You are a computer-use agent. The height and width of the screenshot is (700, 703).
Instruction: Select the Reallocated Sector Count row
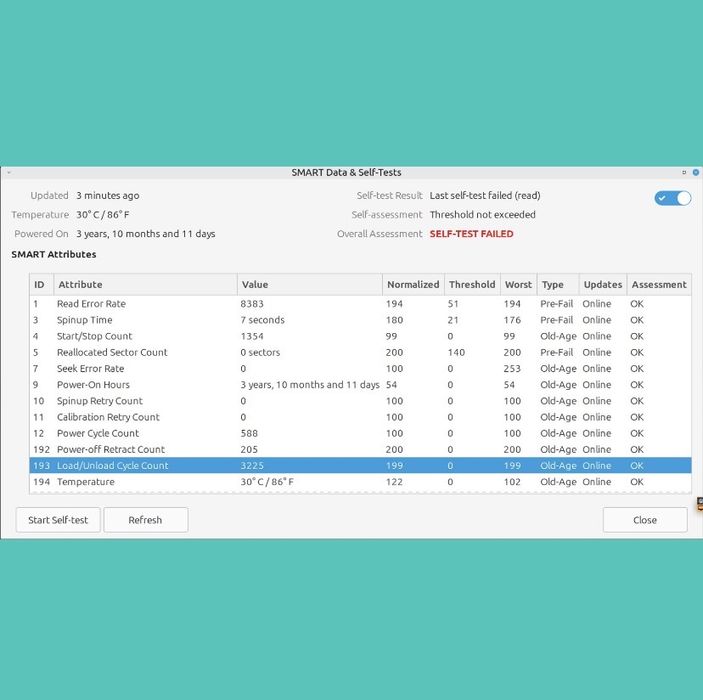(x=360, y=352)
